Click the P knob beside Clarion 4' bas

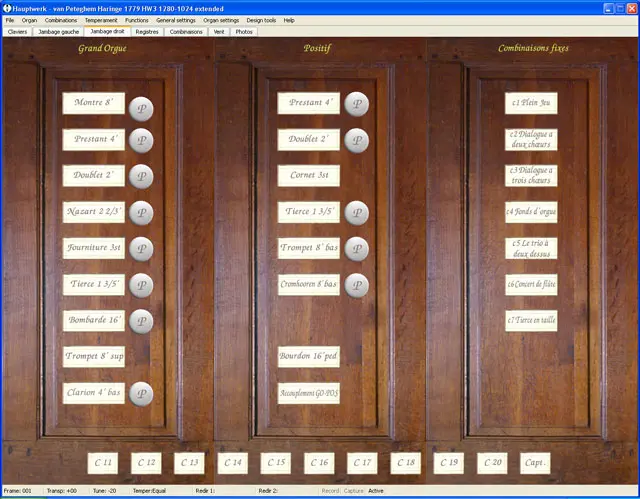click(x=141, y=393)
